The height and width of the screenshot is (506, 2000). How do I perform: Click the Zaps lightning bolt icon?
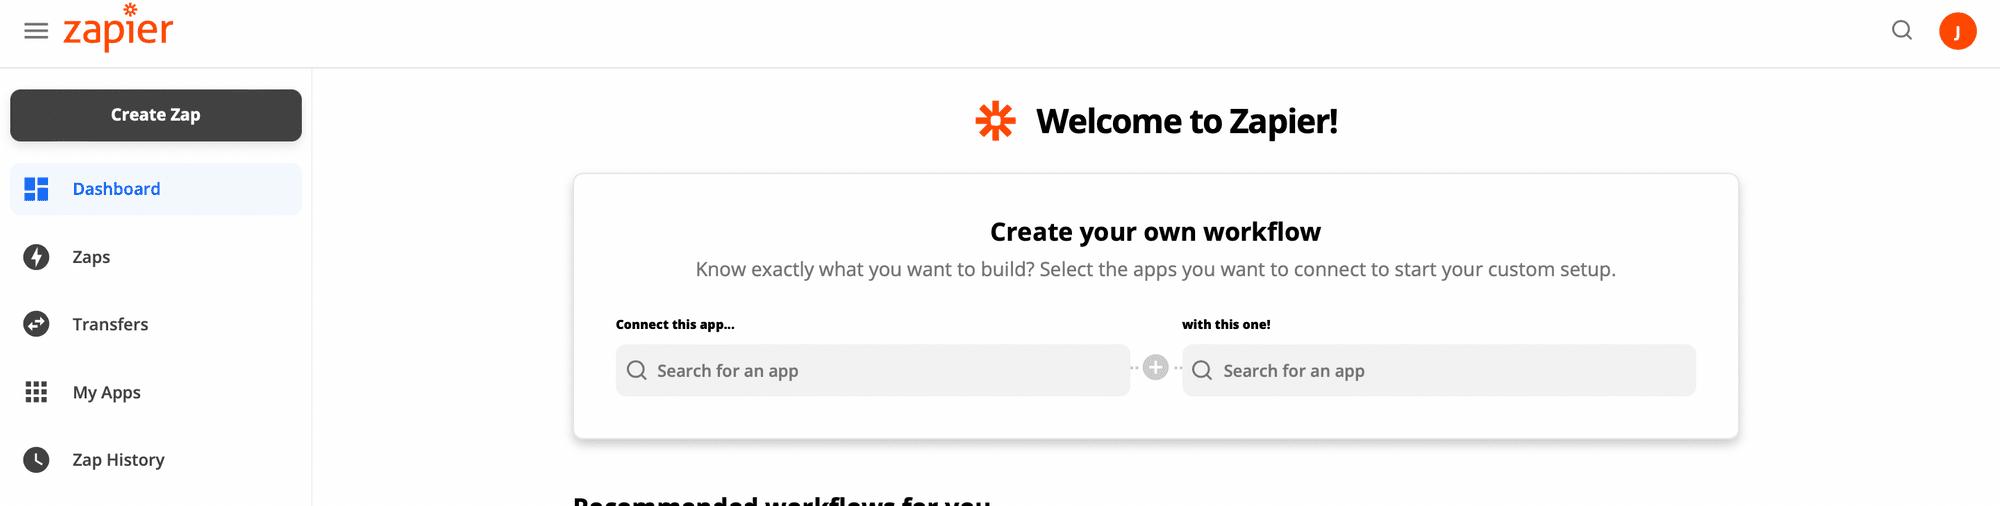pyautogui.click(x=36, y=257)
